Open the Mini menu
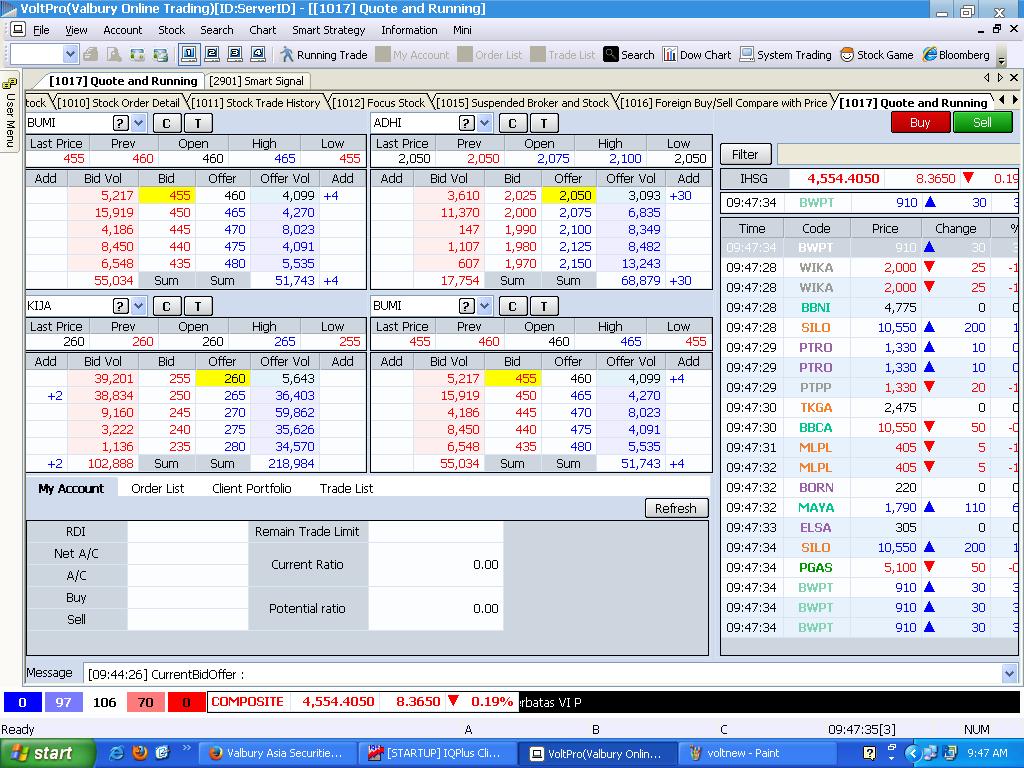 tap(462, 30)
